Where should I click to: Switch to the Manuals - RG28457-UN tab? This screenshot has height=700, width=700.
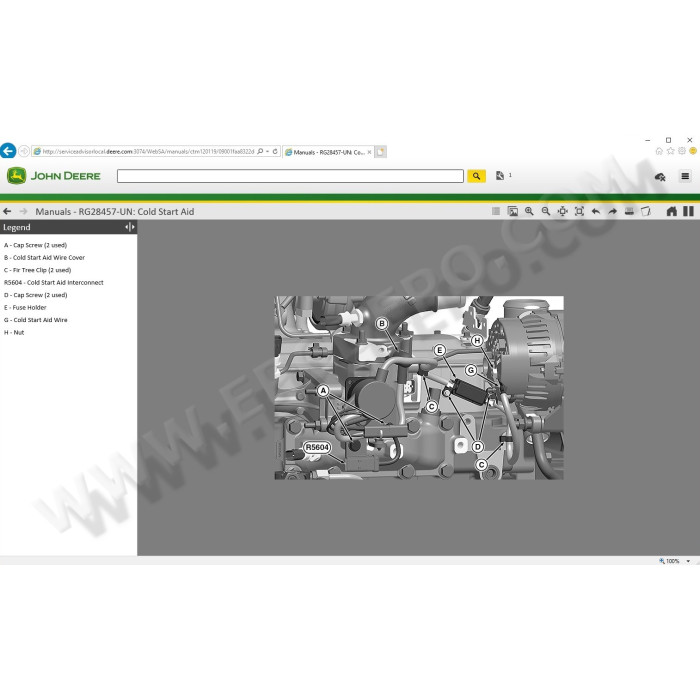(328, 152)
